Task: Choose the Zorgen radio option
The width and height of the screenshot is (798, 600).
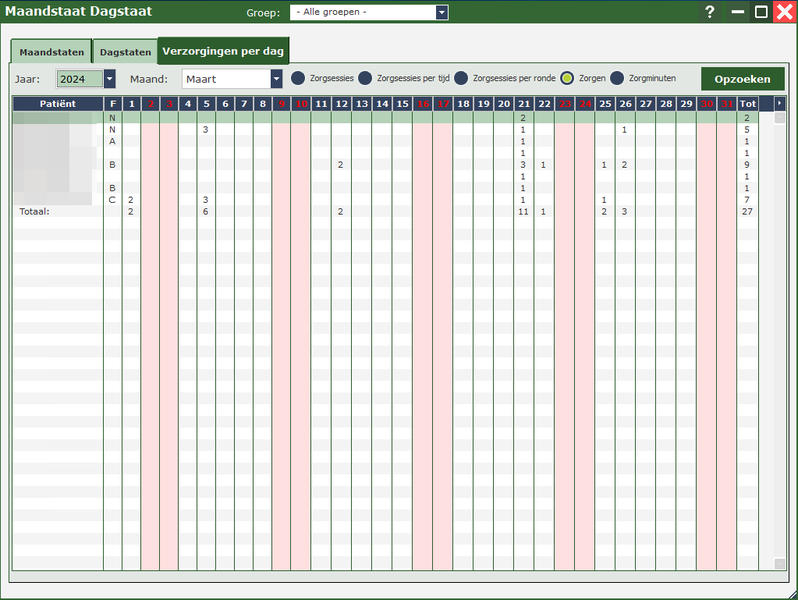Action: click(x=567, y=78)
